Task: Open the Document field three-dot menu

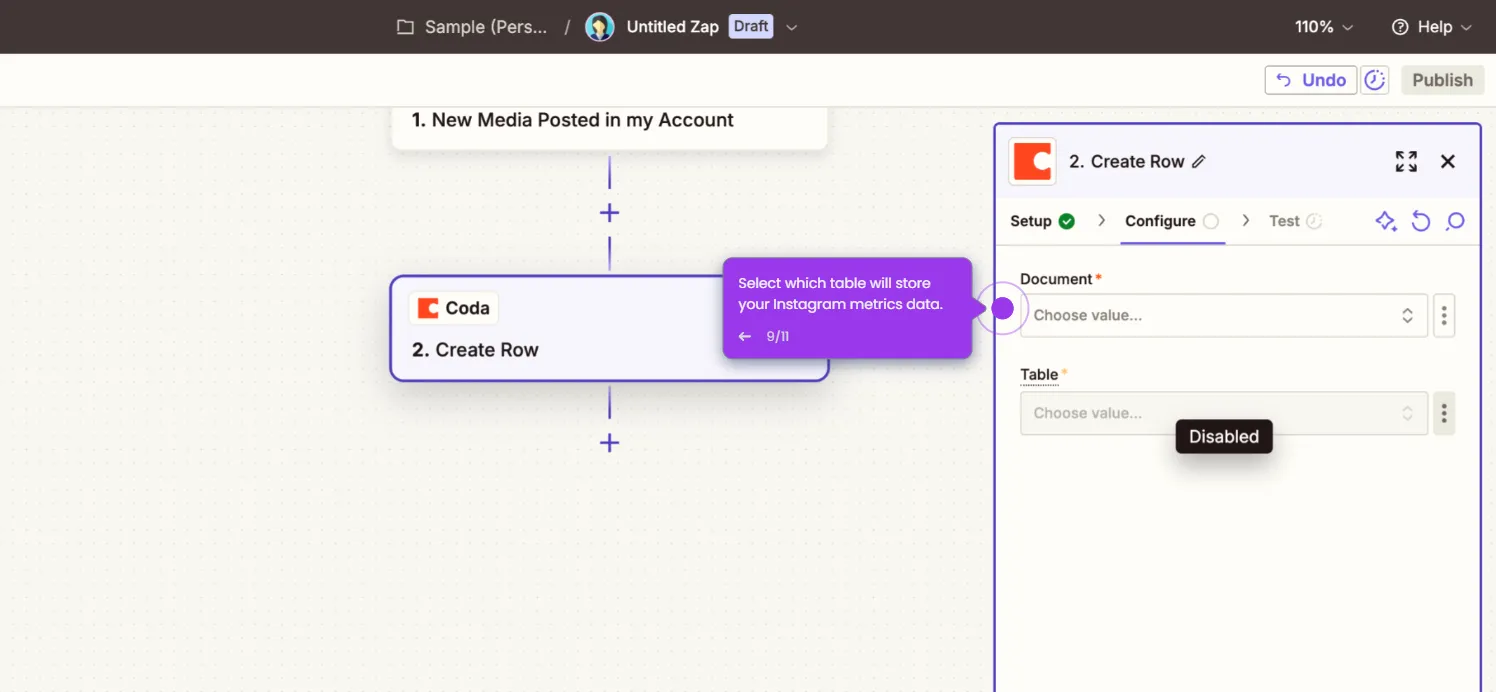Action: coord(1444,316)
